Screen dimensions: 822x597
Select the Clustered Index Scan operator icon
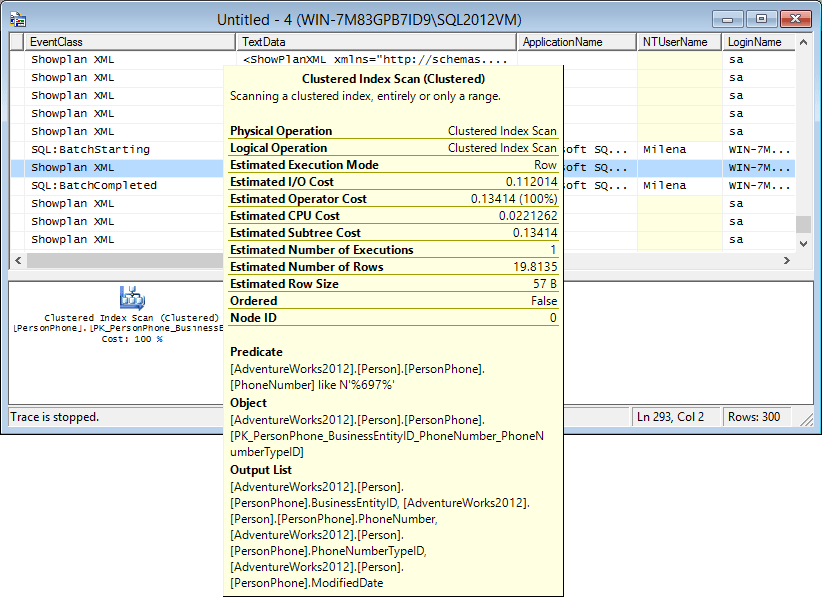(x=133, y=295)
